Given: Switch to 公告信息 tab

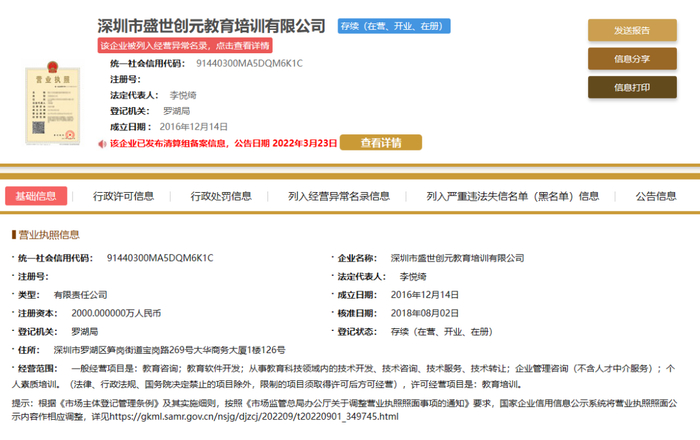Looking at the screenshot, I should 656,196.
